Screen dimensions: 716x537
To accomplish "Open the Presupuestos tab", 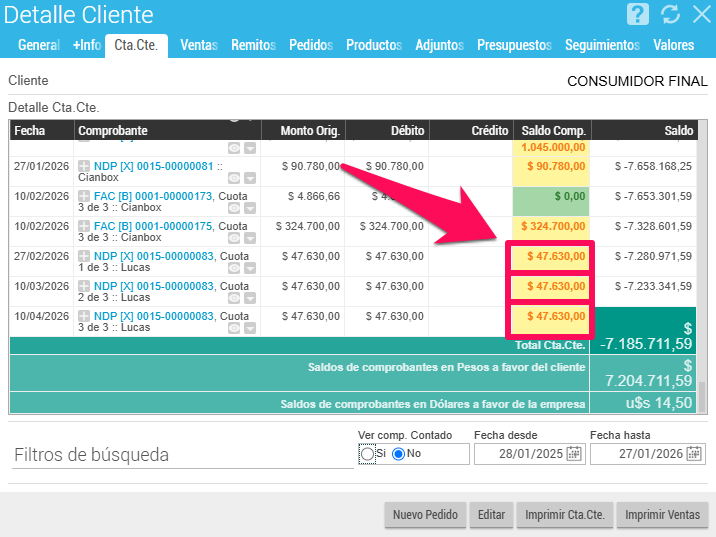I will [x=514, y=45].
